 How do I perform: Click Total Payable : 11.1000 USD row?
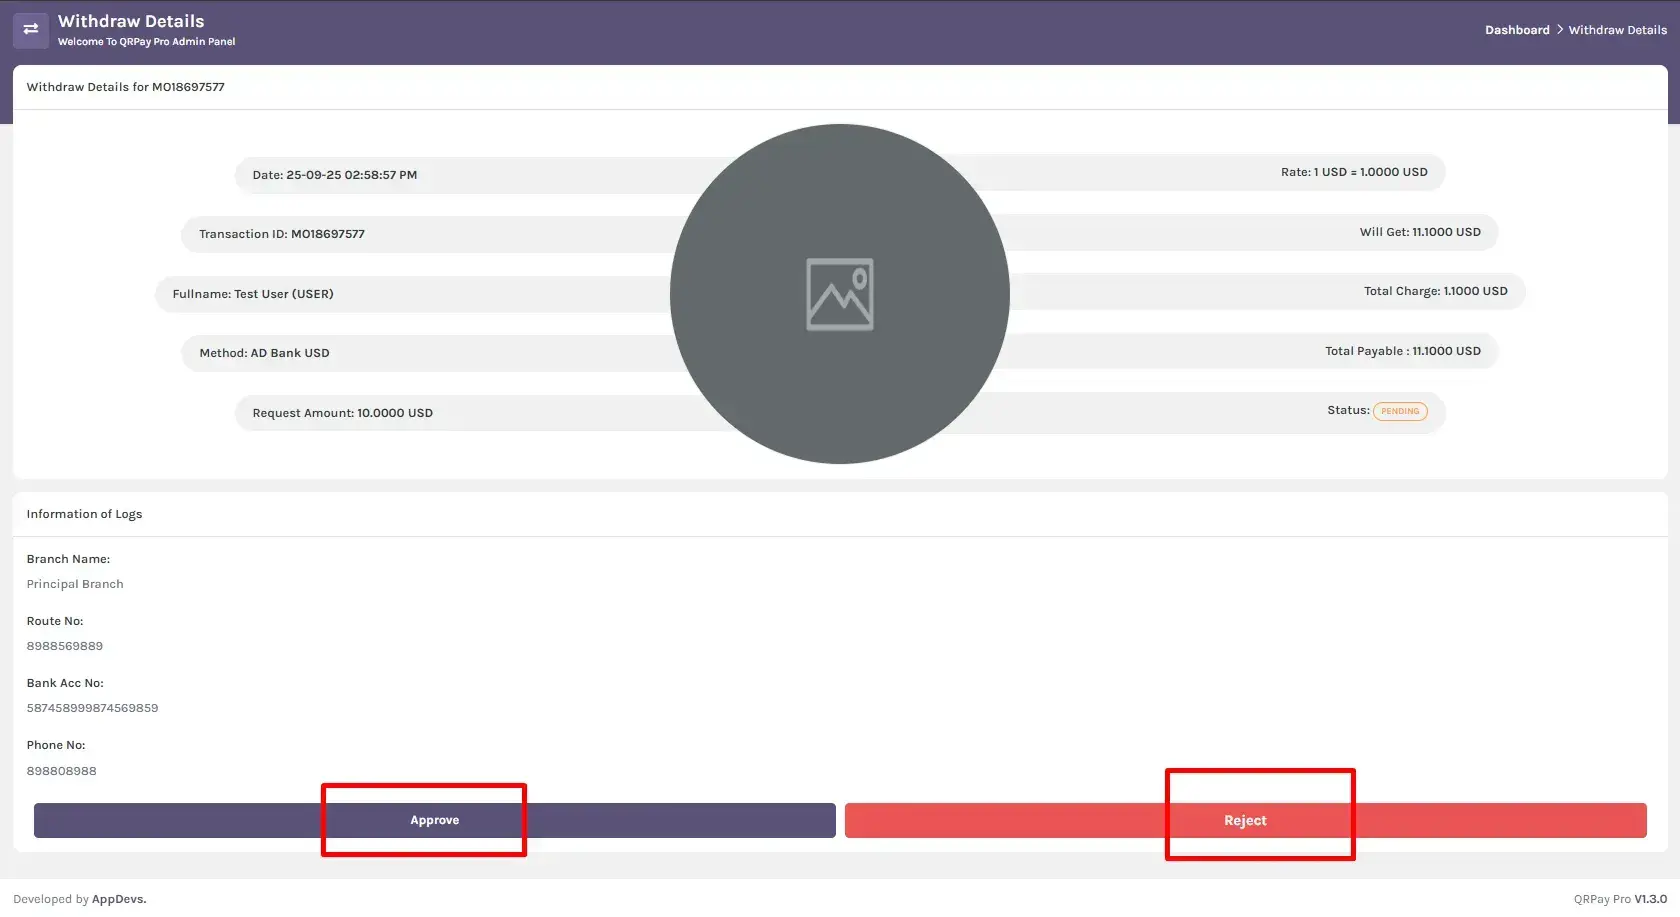coord(1250,351)
